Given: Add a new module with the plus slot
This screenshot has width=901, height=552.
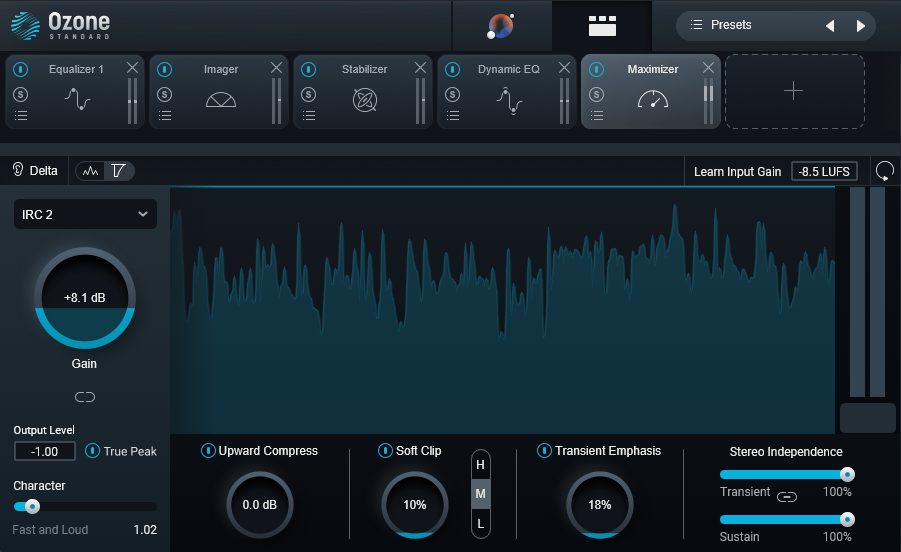Looking at the screenshot, I should click(795, 91).
